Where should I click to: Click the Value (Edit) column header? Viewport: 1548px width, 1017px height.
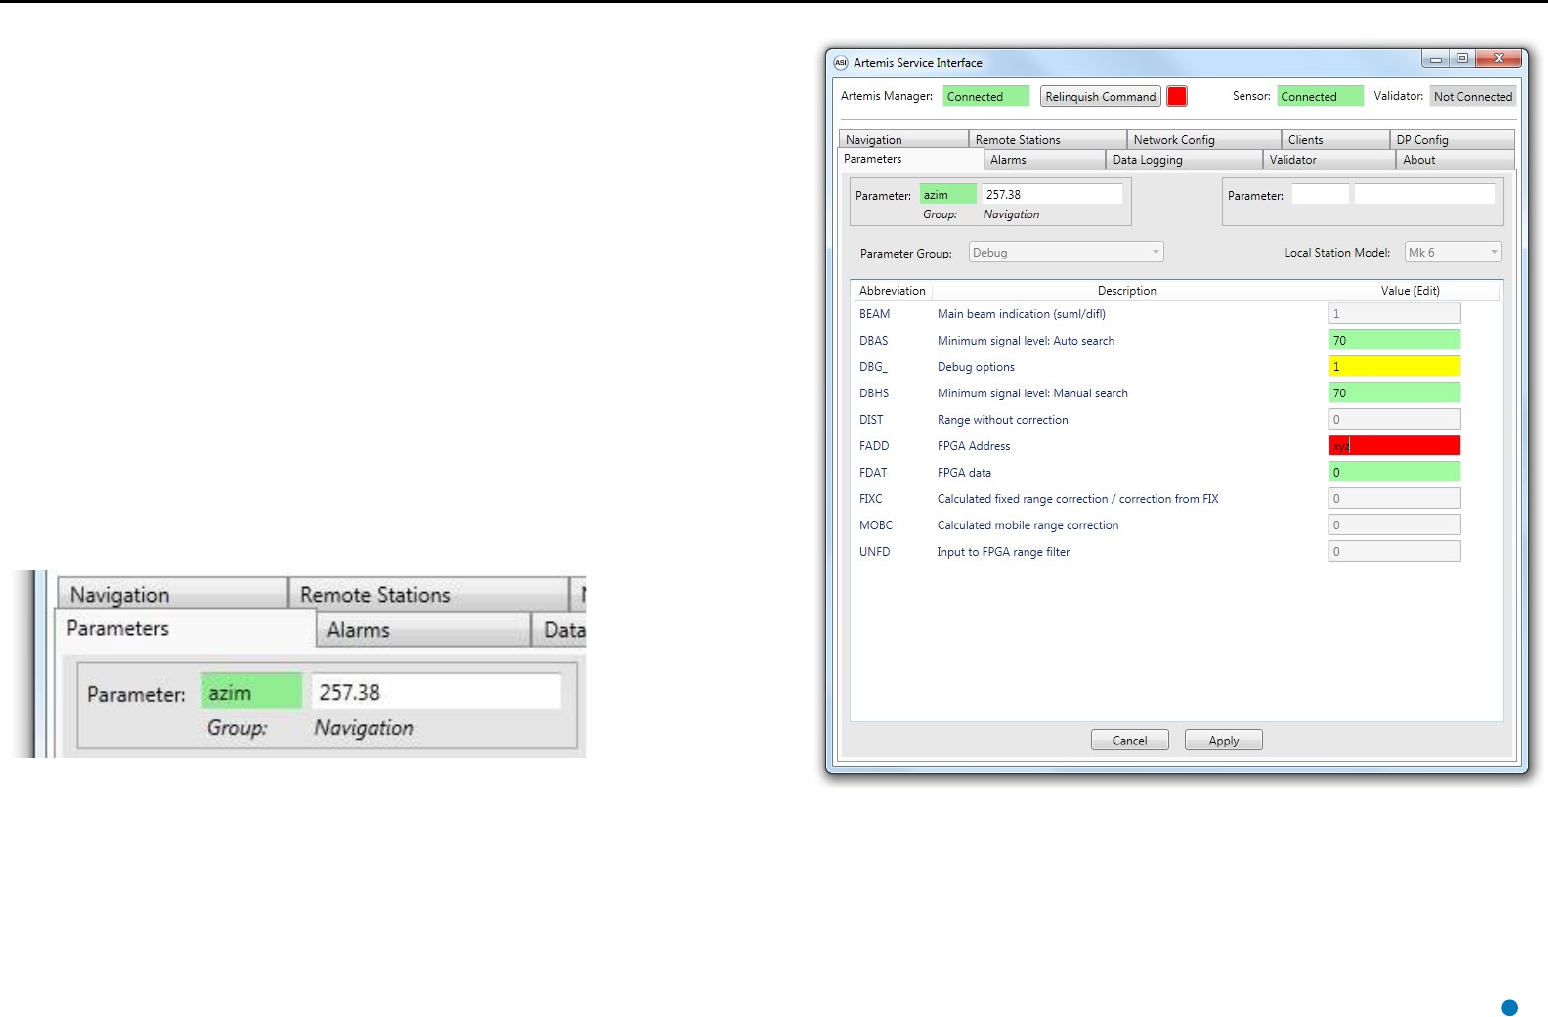1410,291
